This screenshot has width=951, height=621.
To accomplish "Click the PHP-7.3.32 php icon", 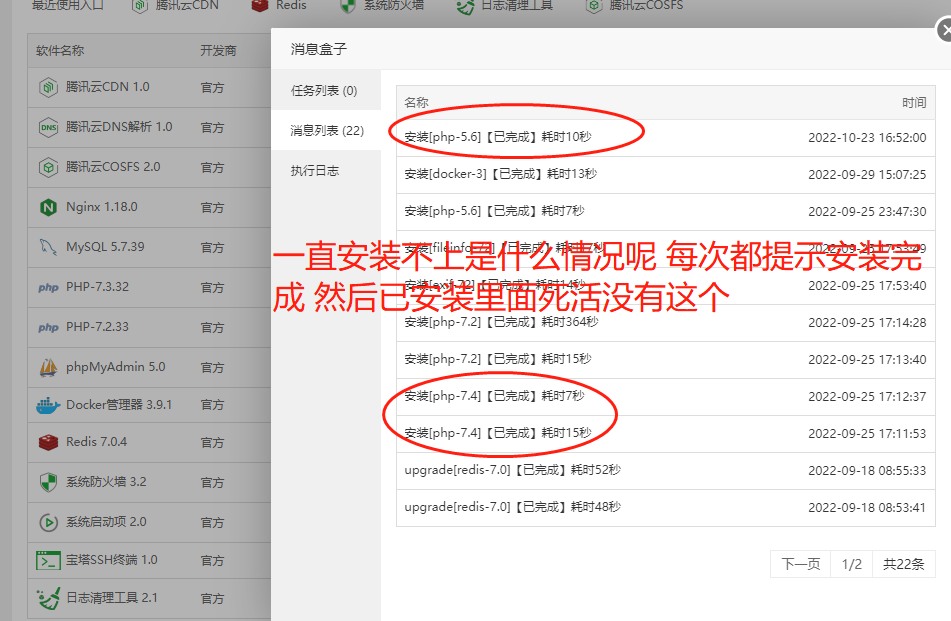I will 48,287.
